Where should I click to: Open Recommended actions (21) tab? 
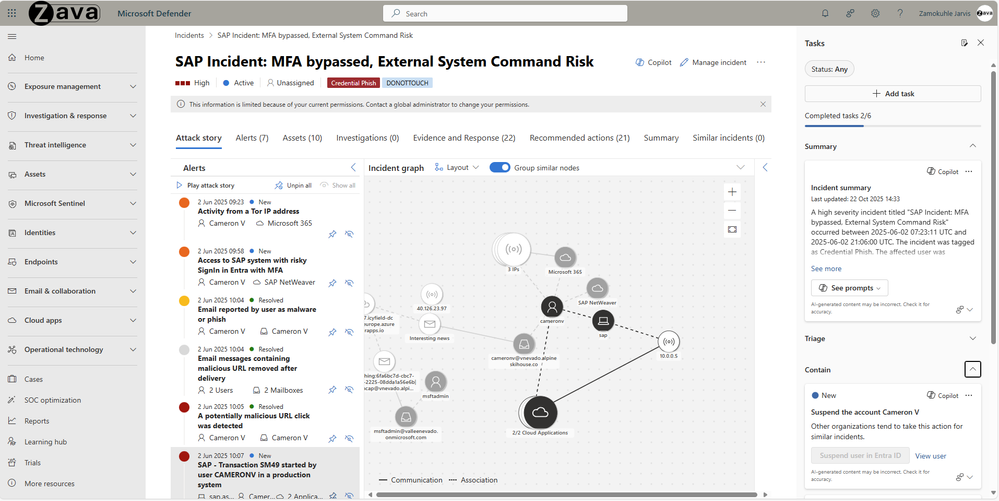[x=580, y=138]
